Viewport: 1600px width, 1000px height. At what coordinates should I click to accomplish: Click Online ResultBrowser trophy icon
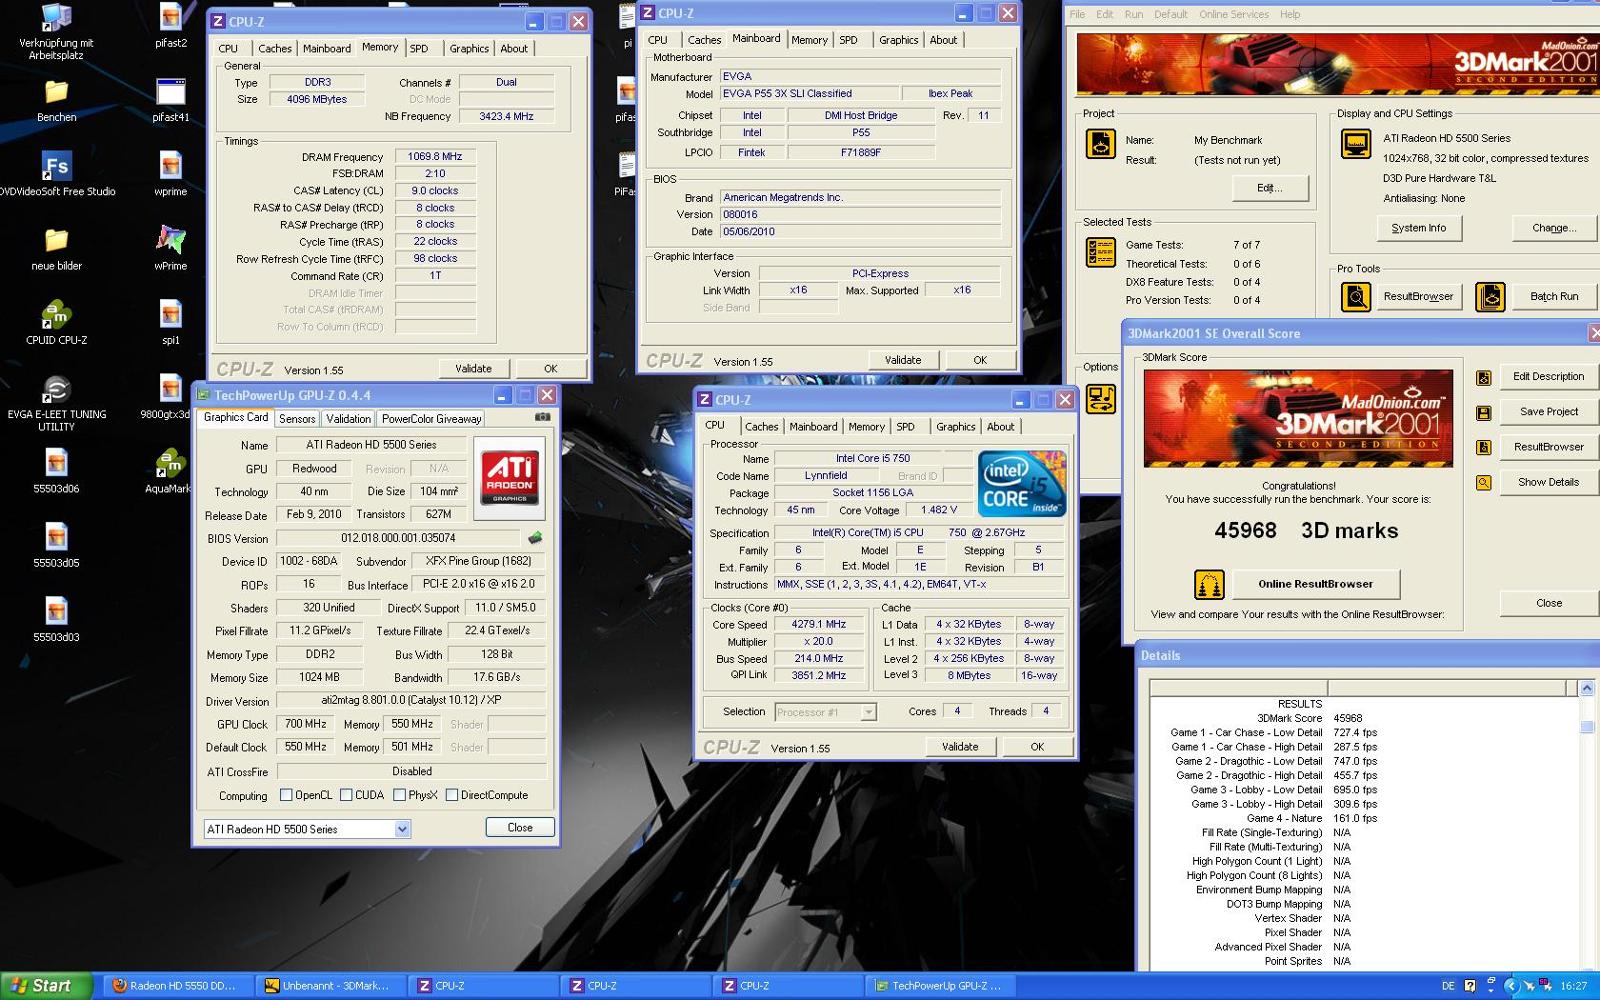pyautogui.click(x=1209, y=584)
